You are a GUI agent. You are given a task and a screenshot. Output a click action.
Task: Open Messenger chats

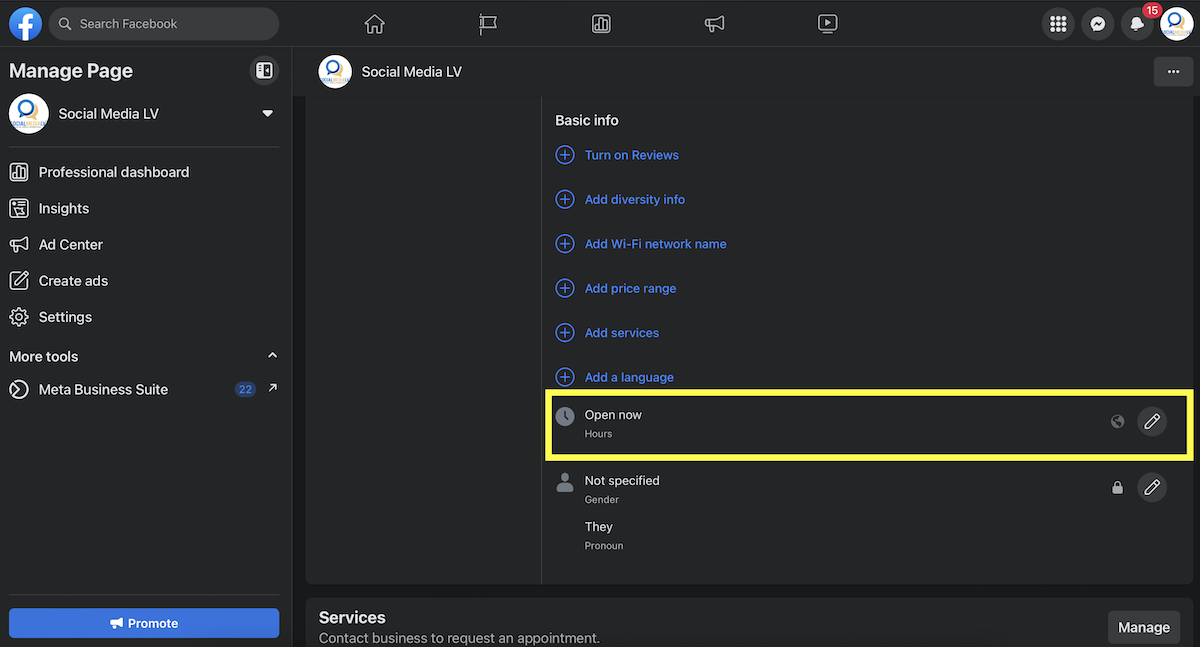click(1097, 23)
